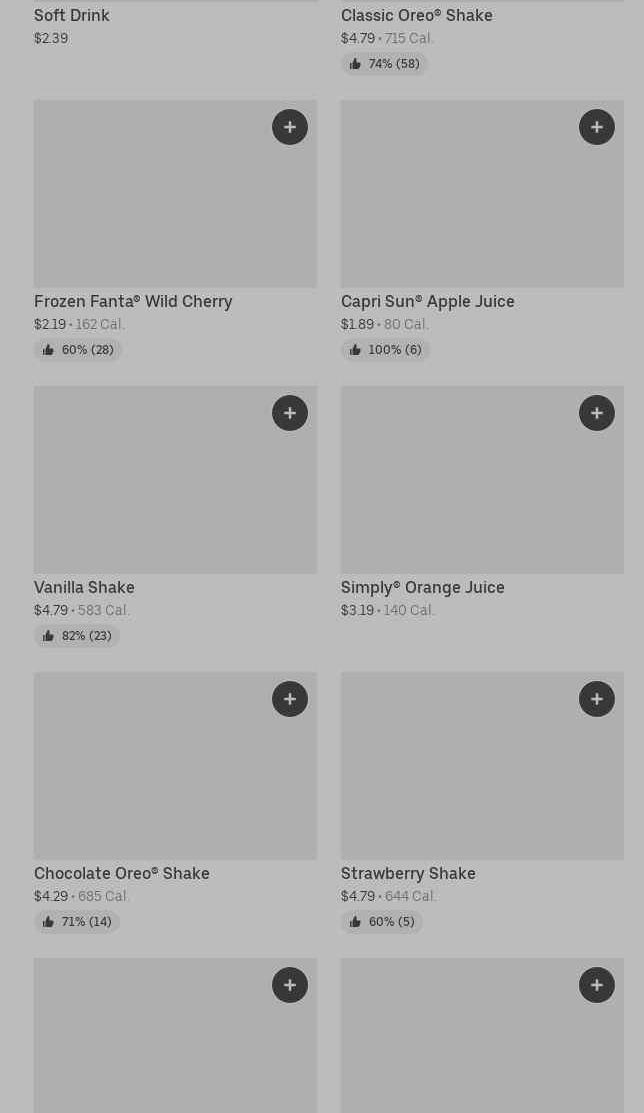
Task: Click plus button on bottom-left item image
Action: (290, 985)
